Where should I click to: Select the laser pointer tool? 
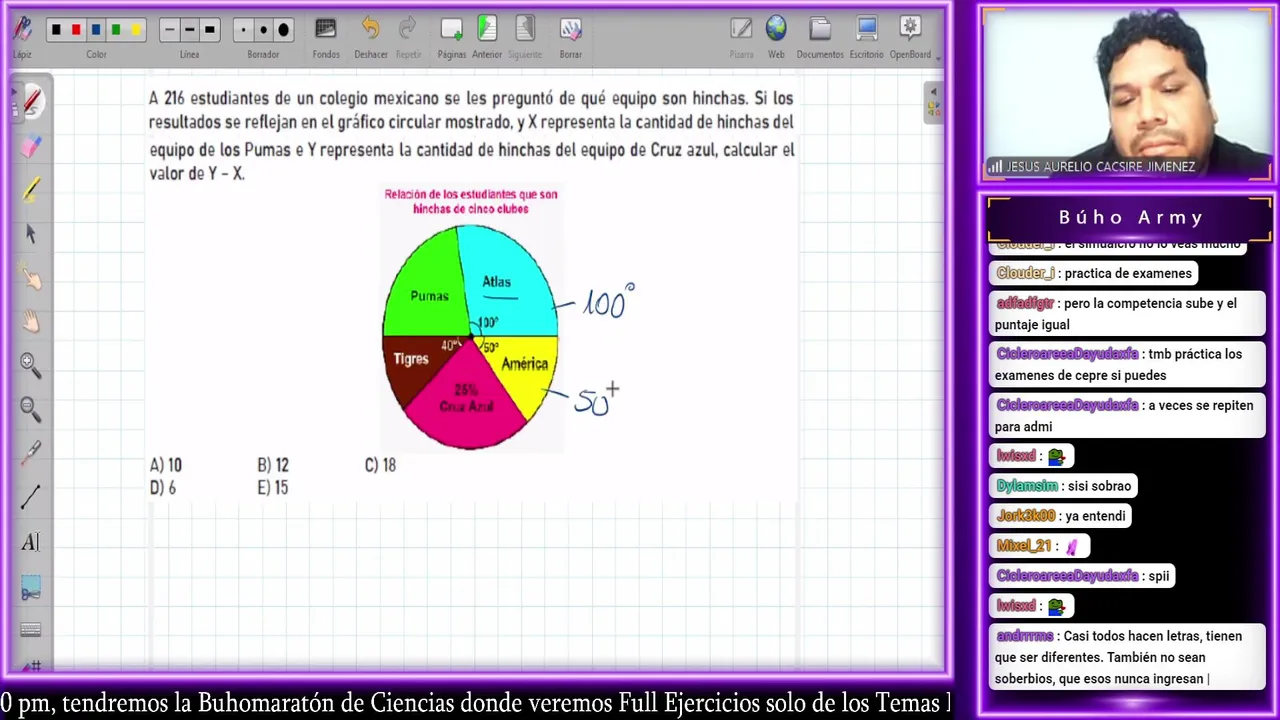point(31,453)
